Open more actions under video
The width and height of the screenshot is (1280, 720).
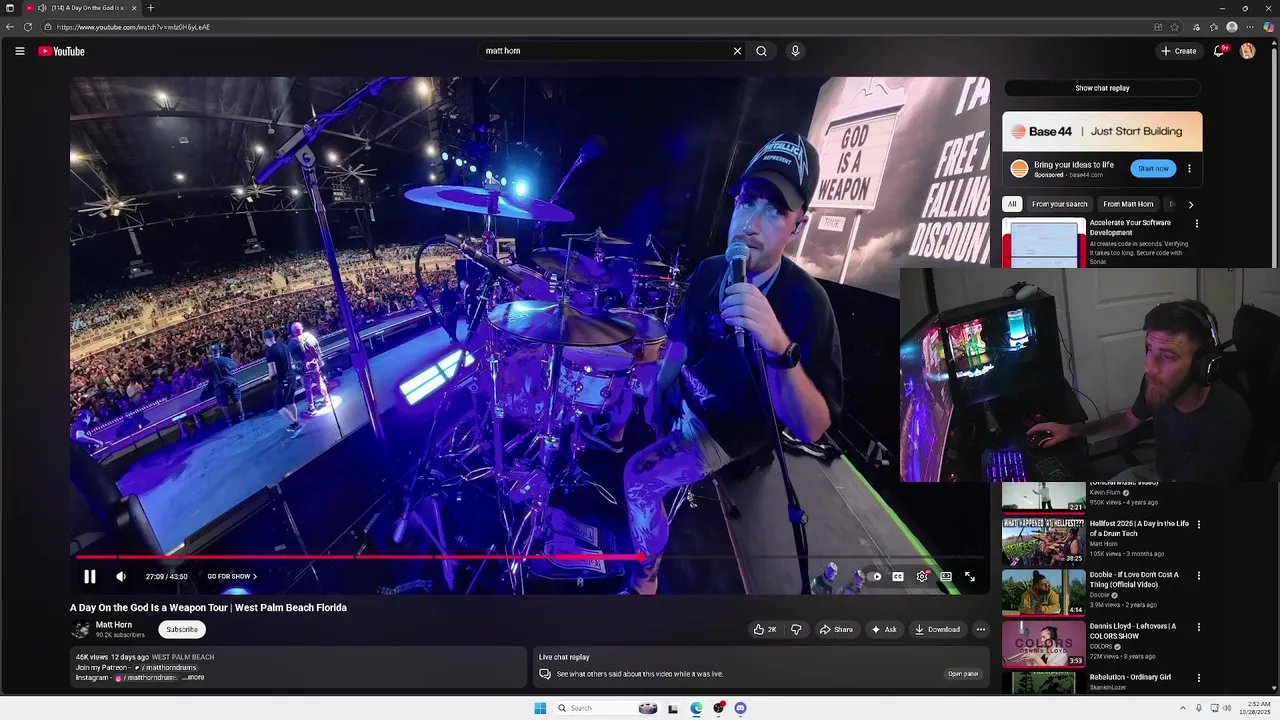981,629
